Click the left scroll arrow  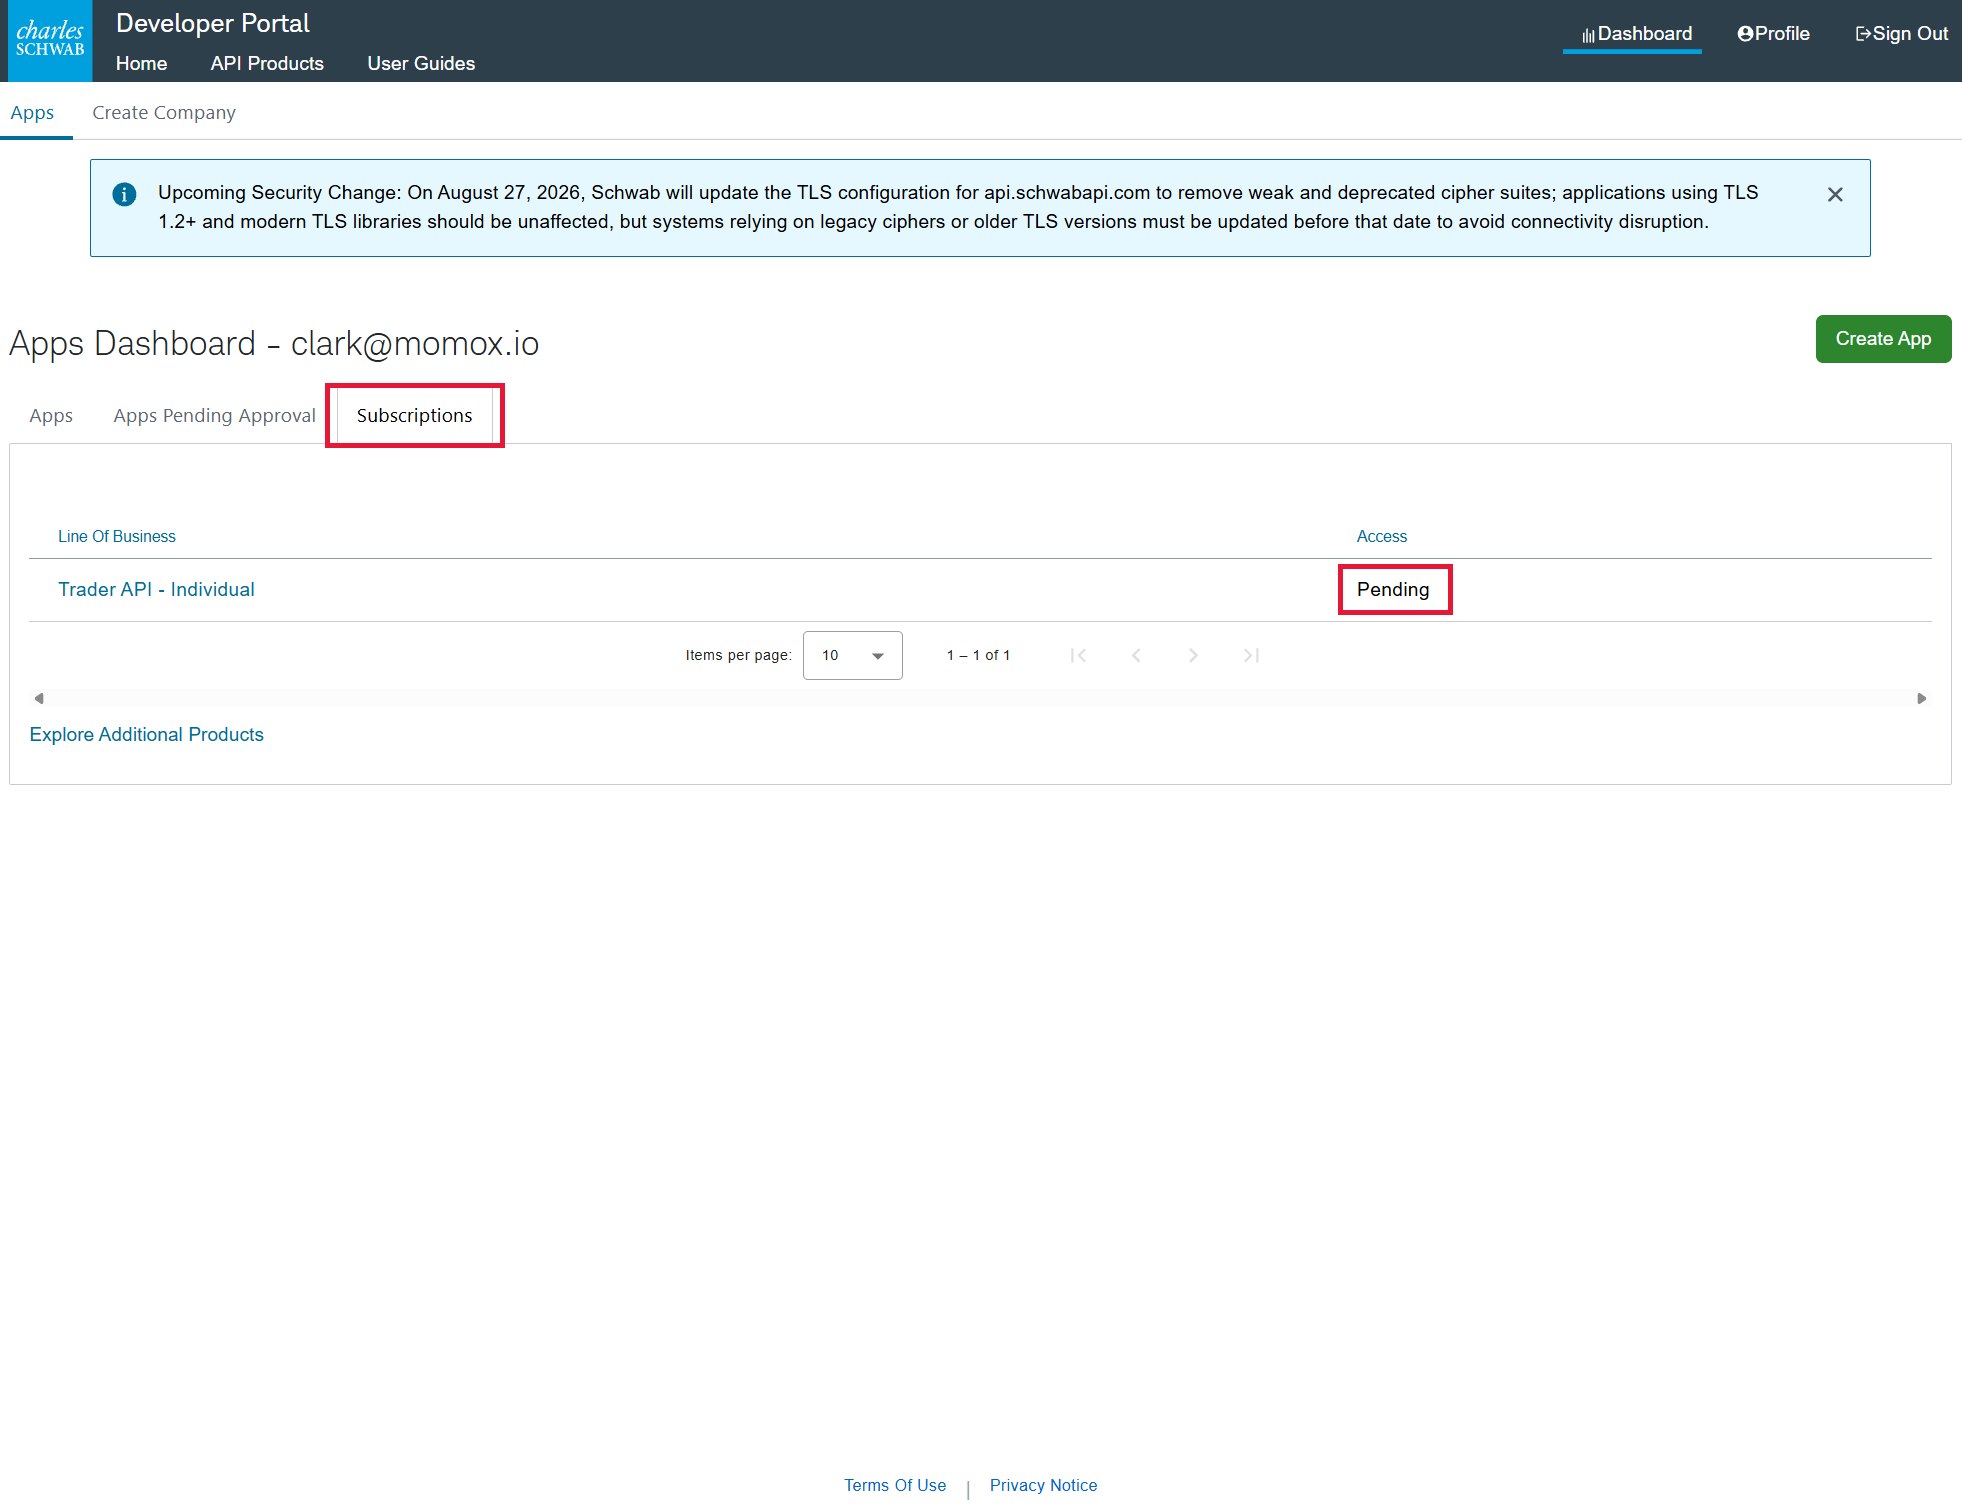coord(39,698)
